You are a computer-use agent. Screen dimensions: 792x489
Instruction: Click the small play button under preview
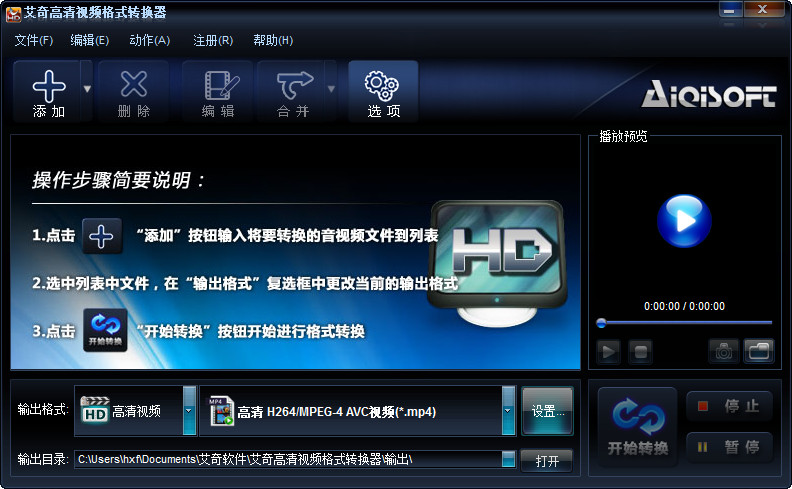click(609, 351)
